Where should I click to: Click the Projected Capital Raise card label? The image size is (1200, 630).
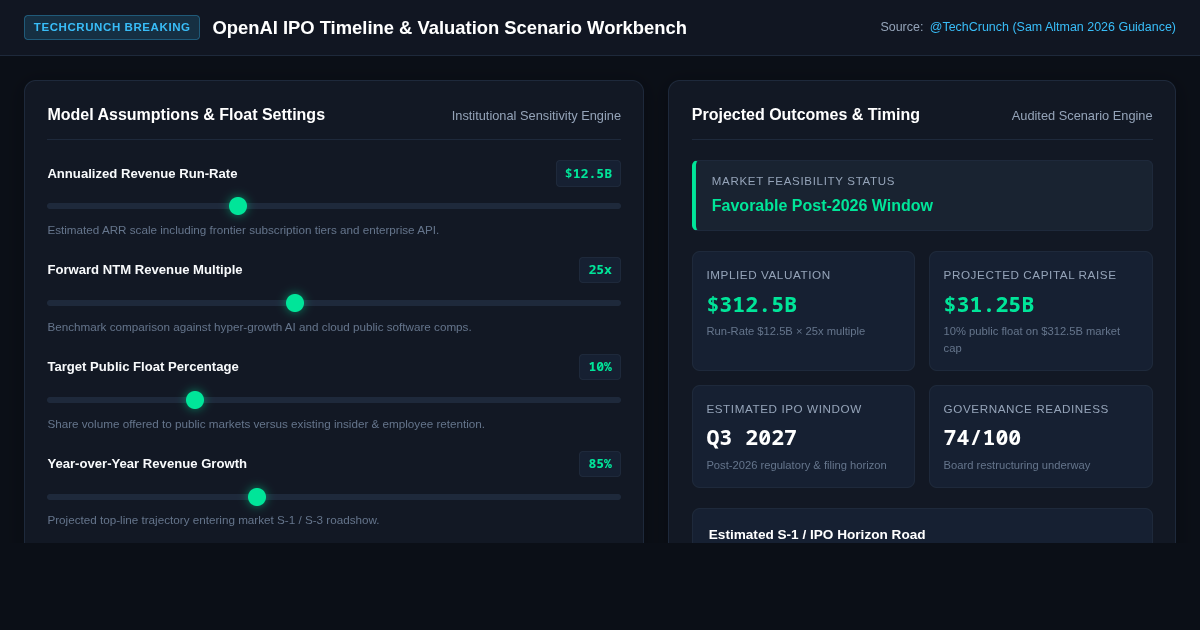coord(1030,275)
